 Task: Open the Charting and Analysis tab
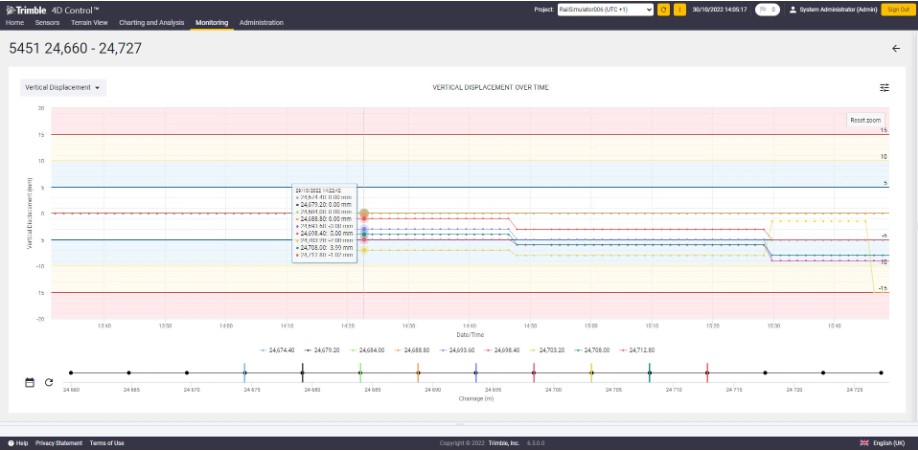tap(151, 22)
